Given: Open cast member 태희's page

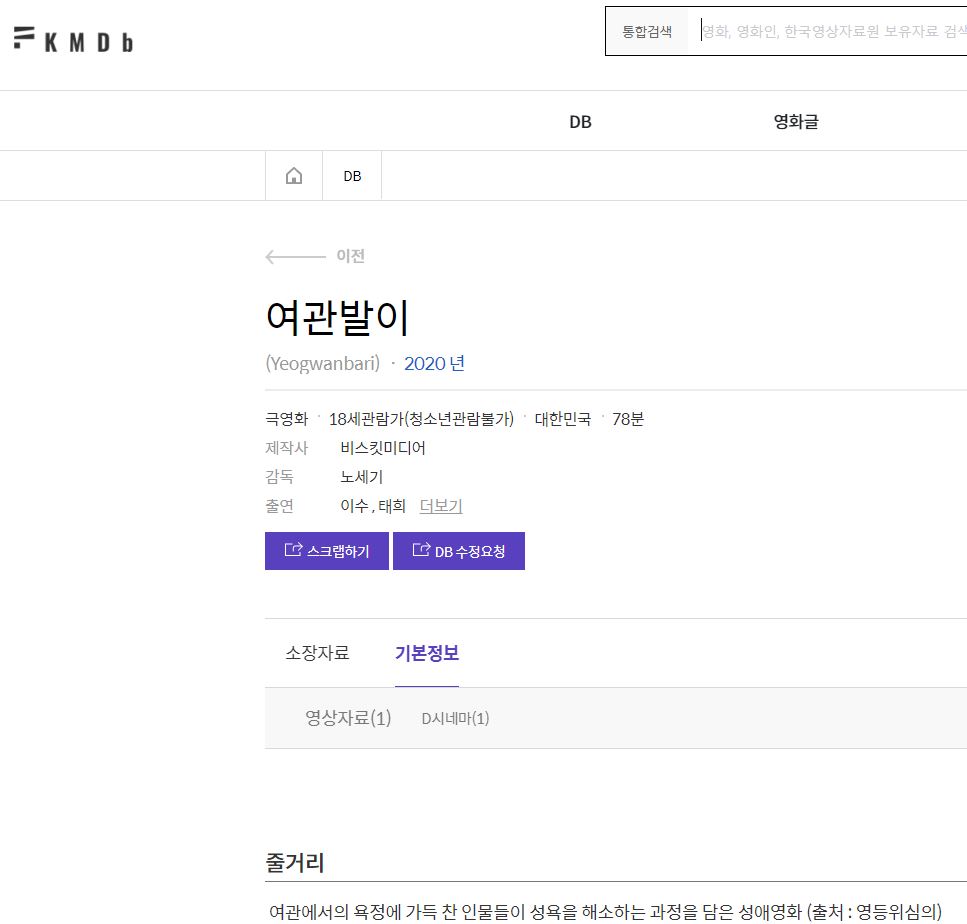Looking at the screenshot, I should [392, 506].
